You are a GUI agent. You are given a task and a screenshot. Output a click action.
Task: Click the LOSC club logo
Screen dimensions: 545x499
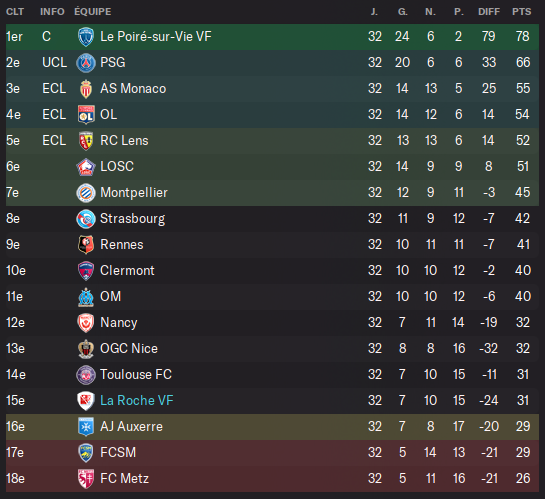(x=86, y=166)
